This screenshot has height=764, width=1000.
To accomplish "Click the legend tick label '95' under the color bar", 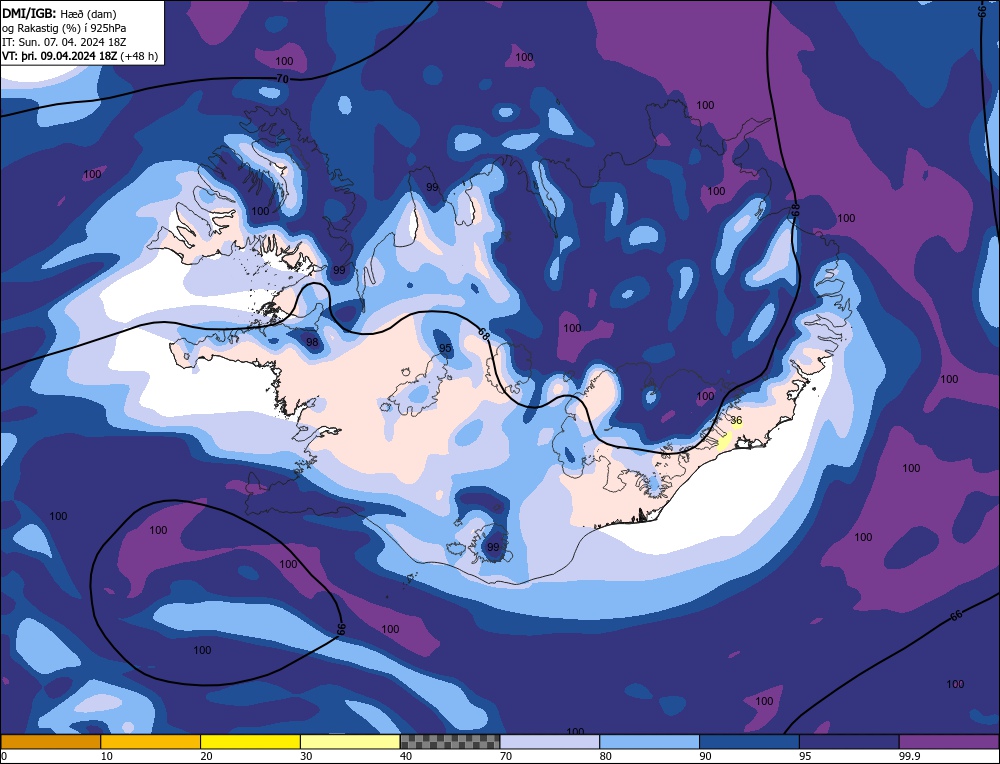I will (x=805, y=756).
